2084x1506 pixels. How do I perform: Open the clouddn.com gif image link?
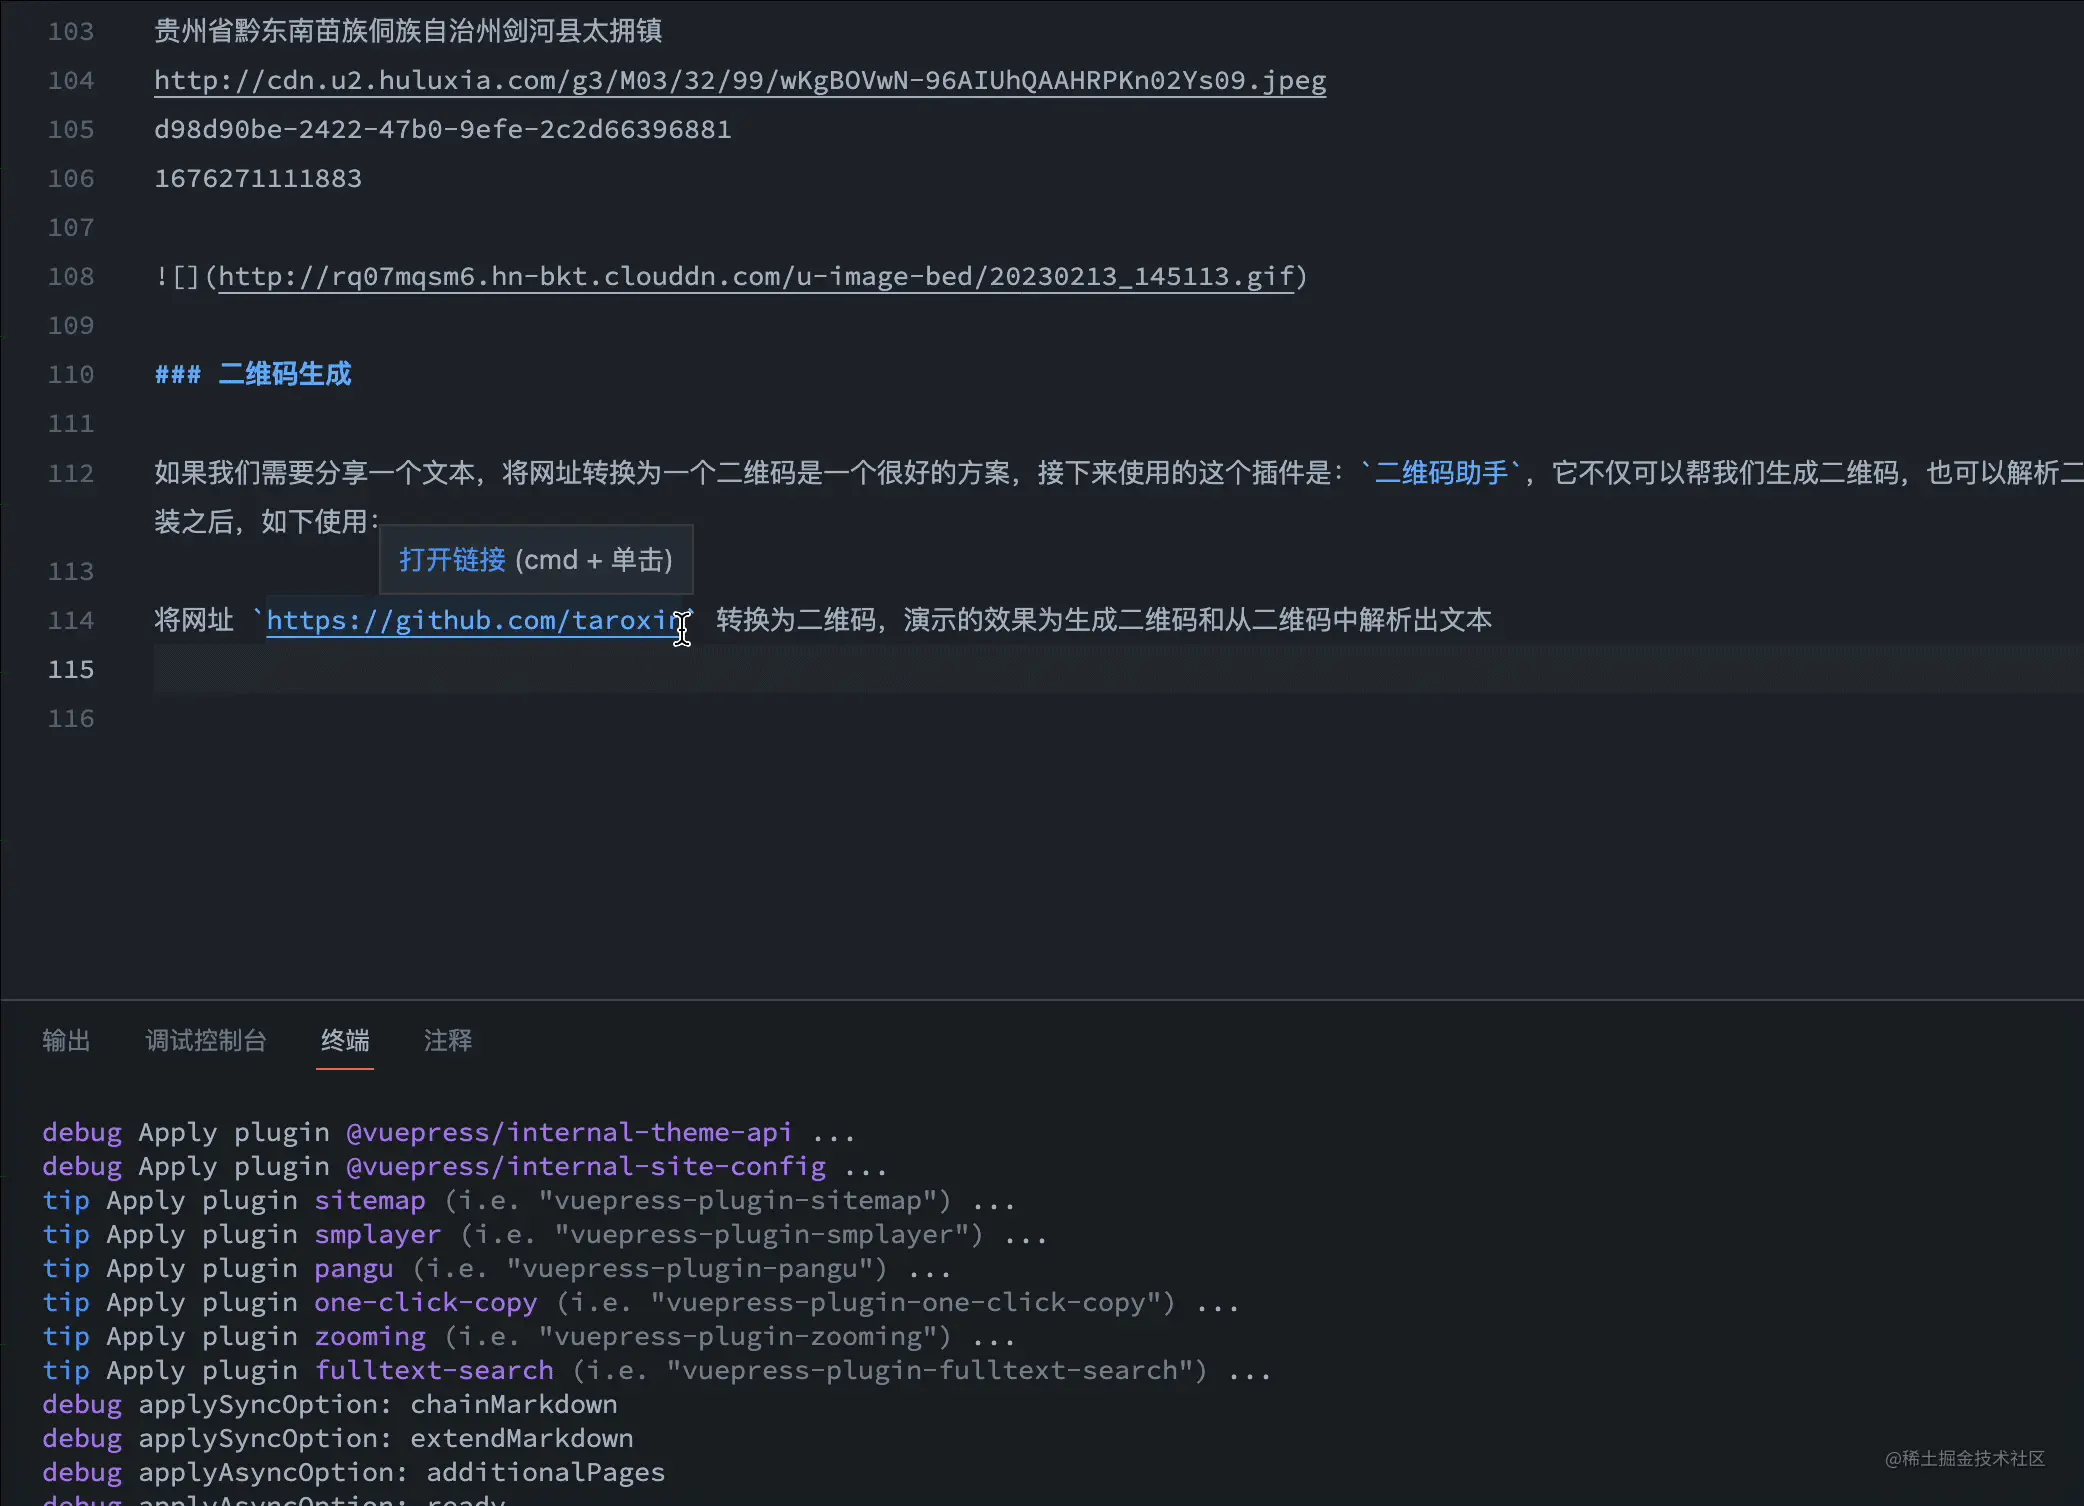tap(755, 276)
